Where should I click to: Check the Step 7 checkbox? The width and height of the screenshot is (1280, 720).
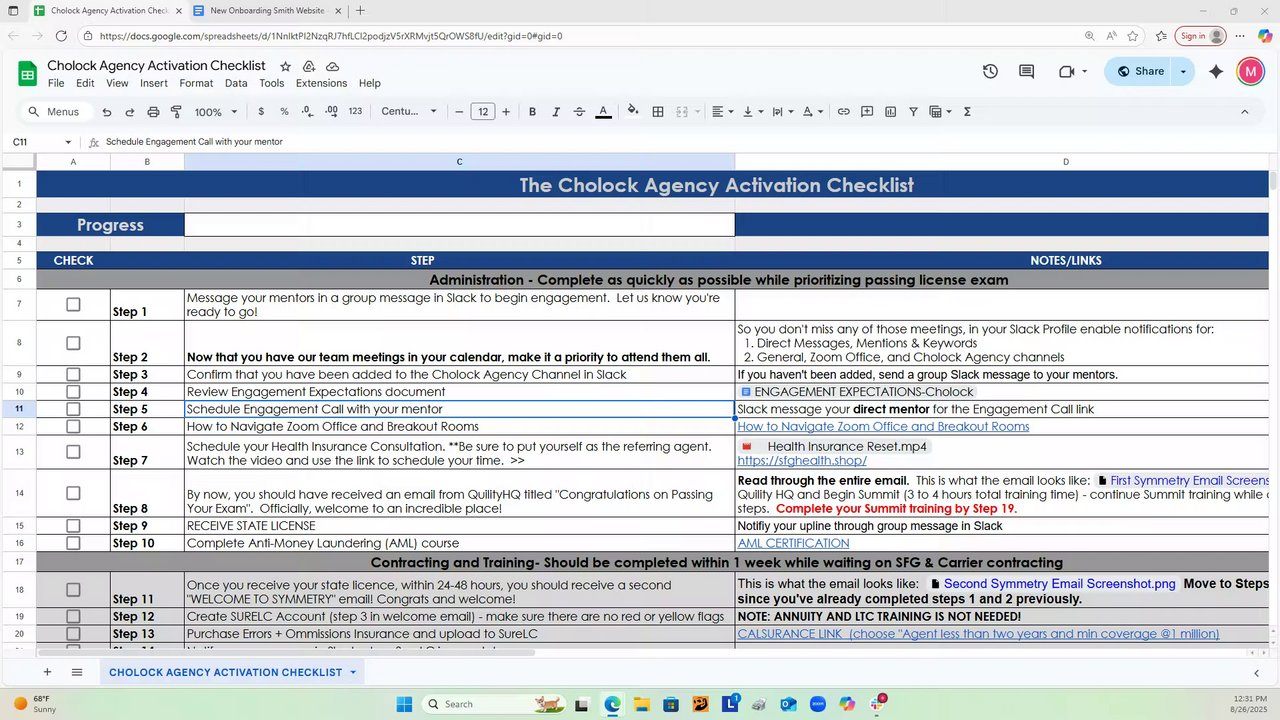[x=73, y=452]
